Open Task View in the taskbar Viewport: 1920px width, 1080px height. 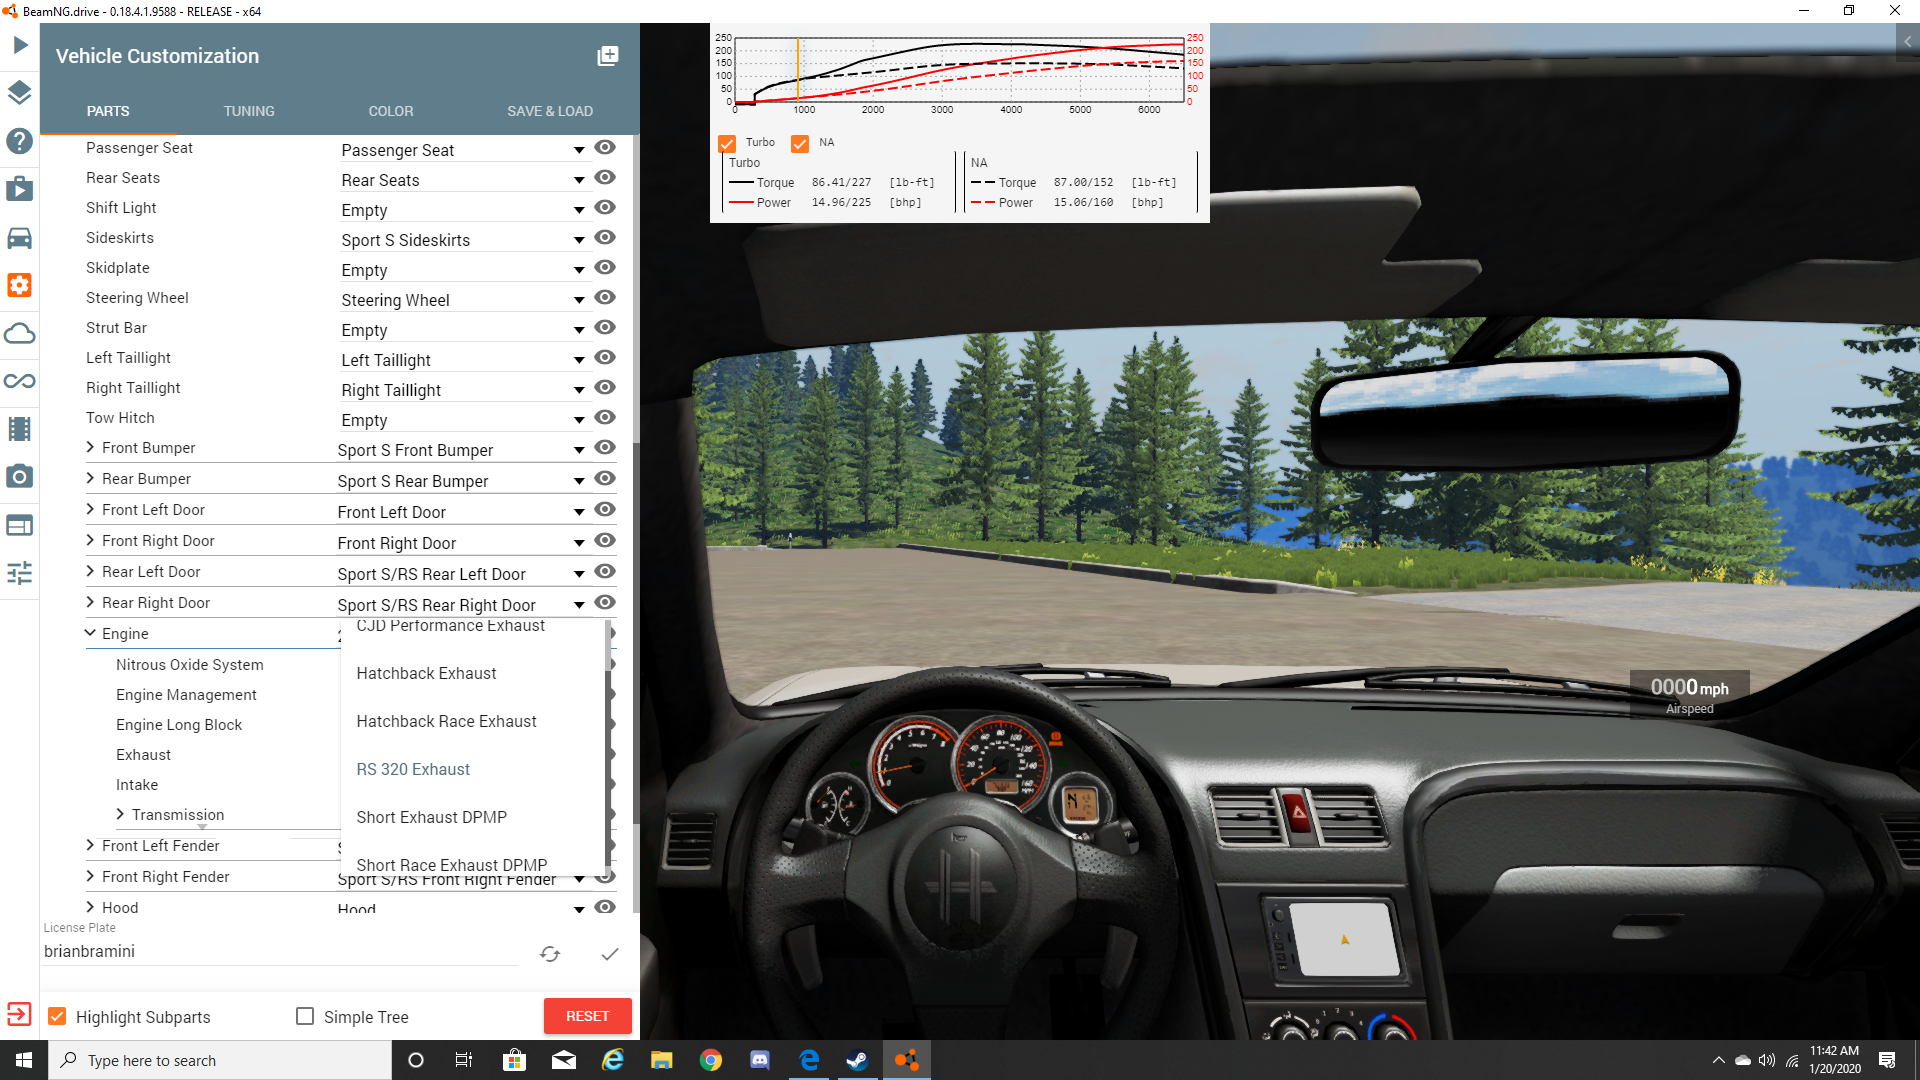(464, 1060)
